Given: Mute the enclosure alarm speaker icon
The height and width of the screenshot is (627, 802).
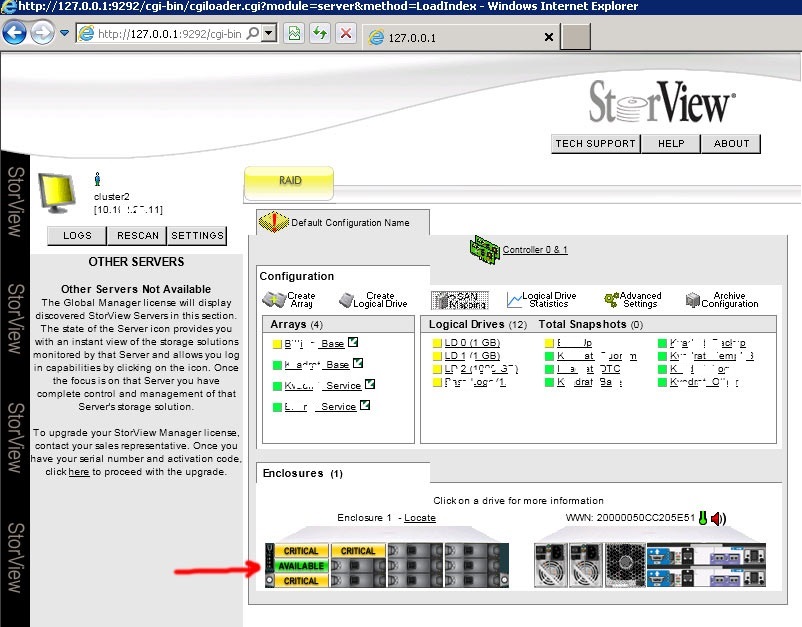Looking at the screenshot, I should coord(718,519).
